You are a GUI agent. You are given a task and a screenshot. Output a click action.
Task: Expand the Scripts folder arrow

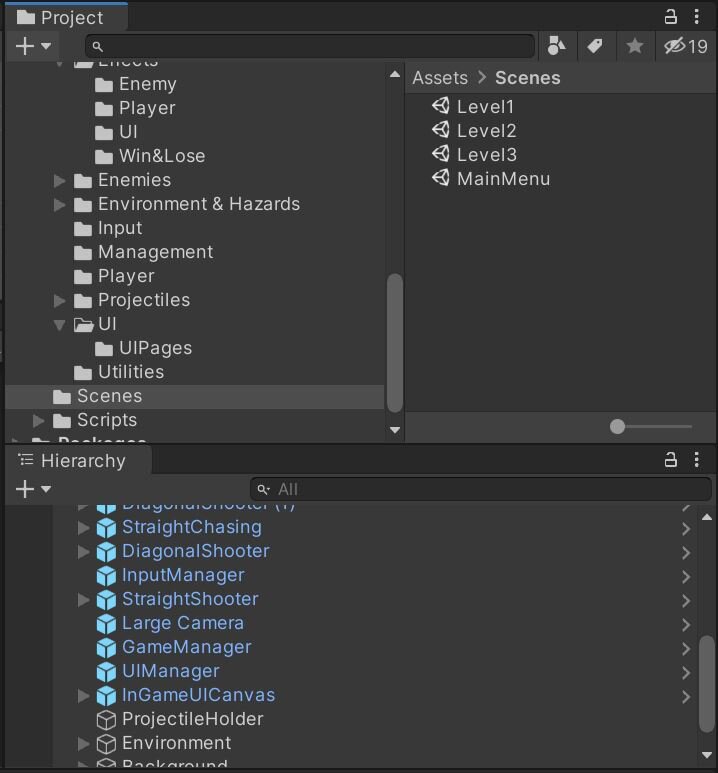(x=38, y=421)
